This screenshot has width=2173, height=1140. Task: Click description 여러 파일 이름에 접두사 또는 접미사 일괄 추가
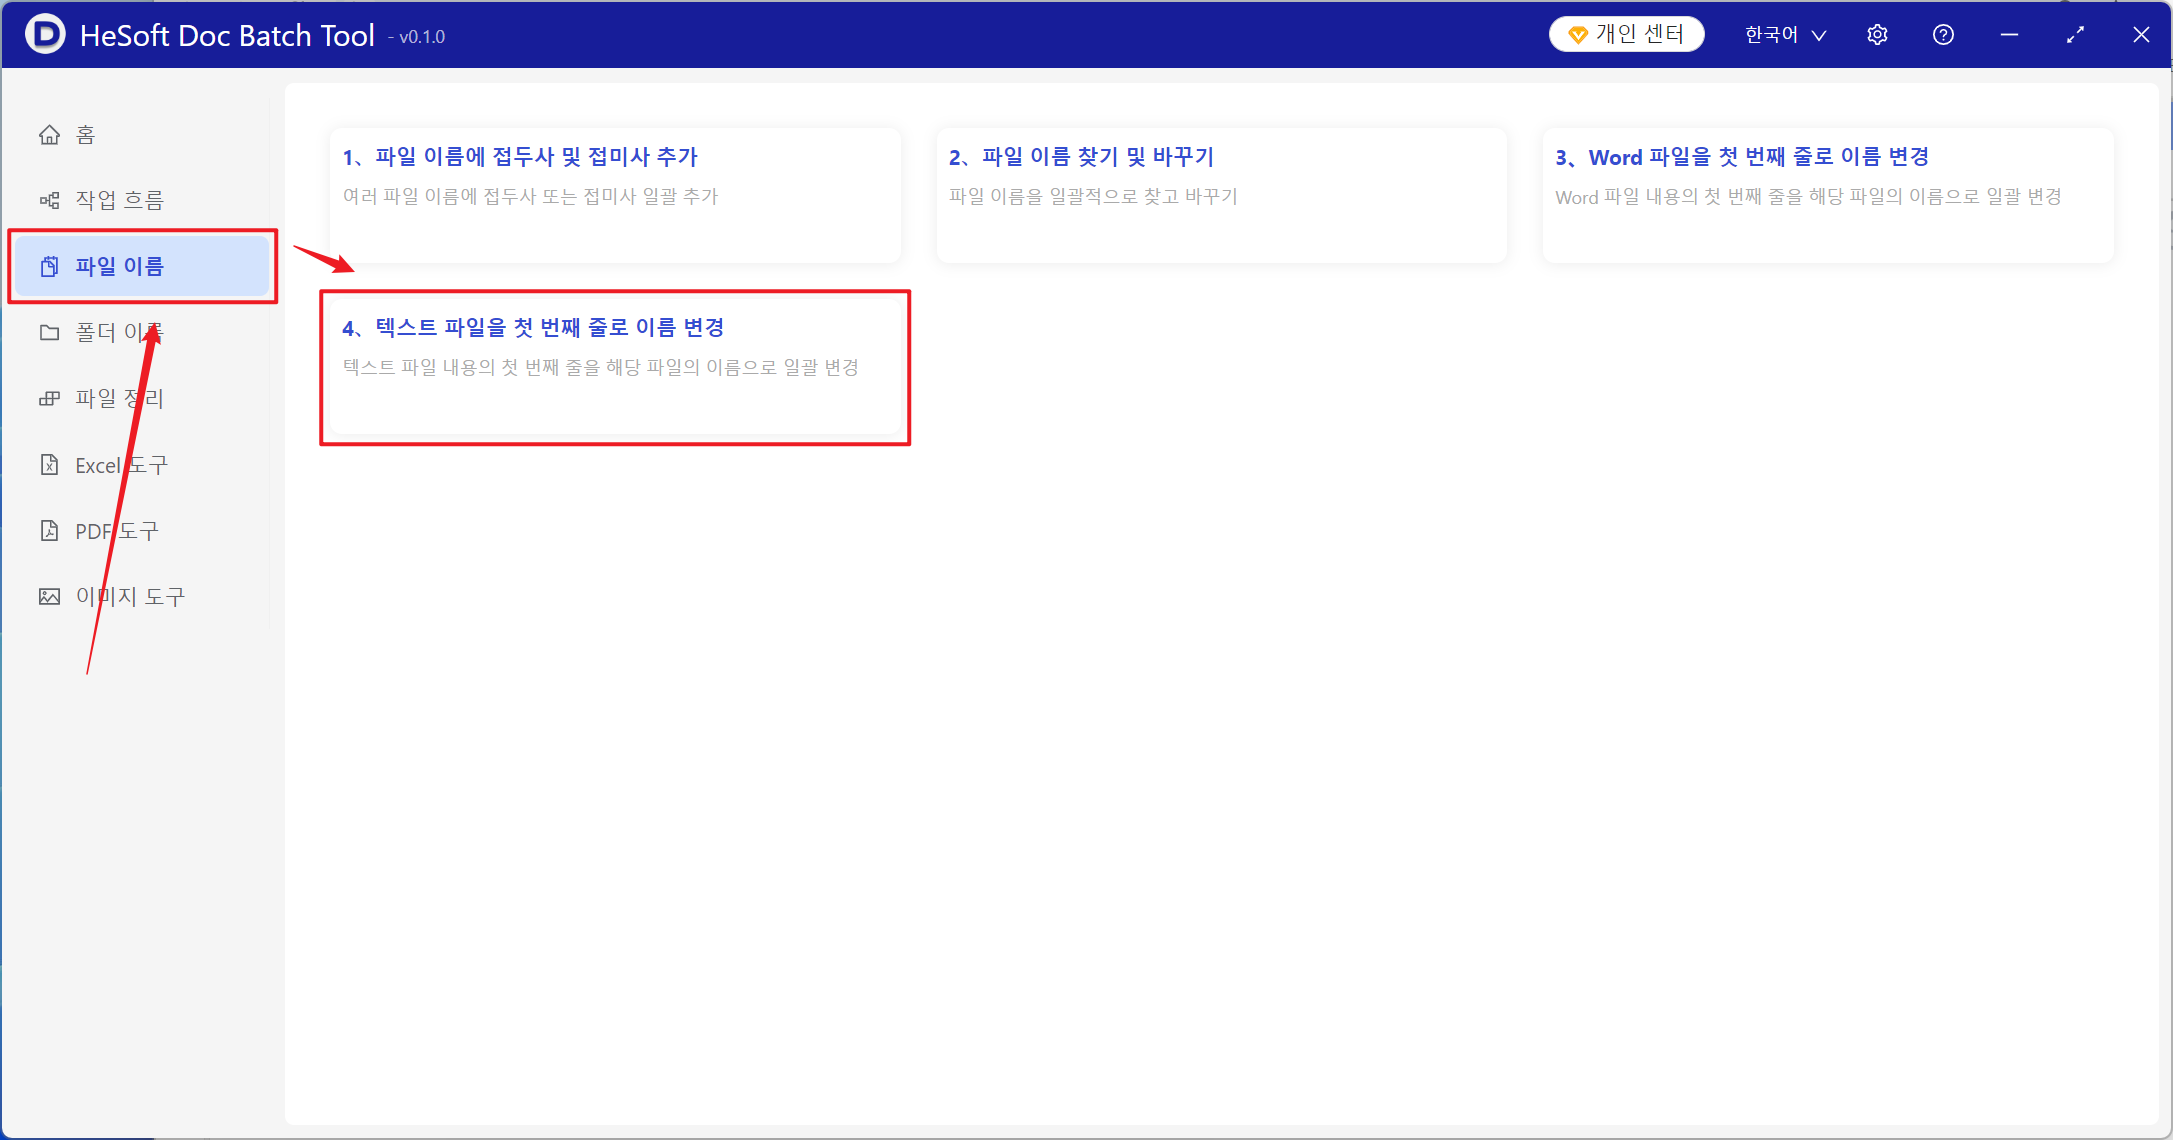click(x=531, y=197)
